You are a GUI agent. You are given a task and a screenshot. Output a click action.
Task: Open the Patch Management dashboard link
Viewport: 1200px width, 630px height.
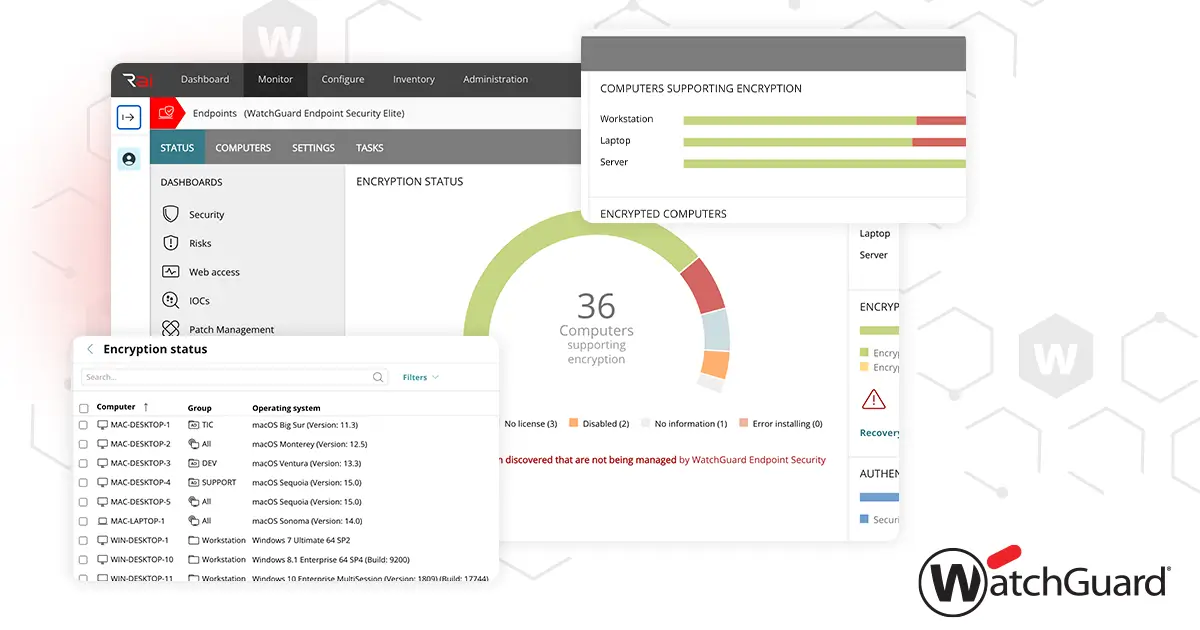[231, 330]
